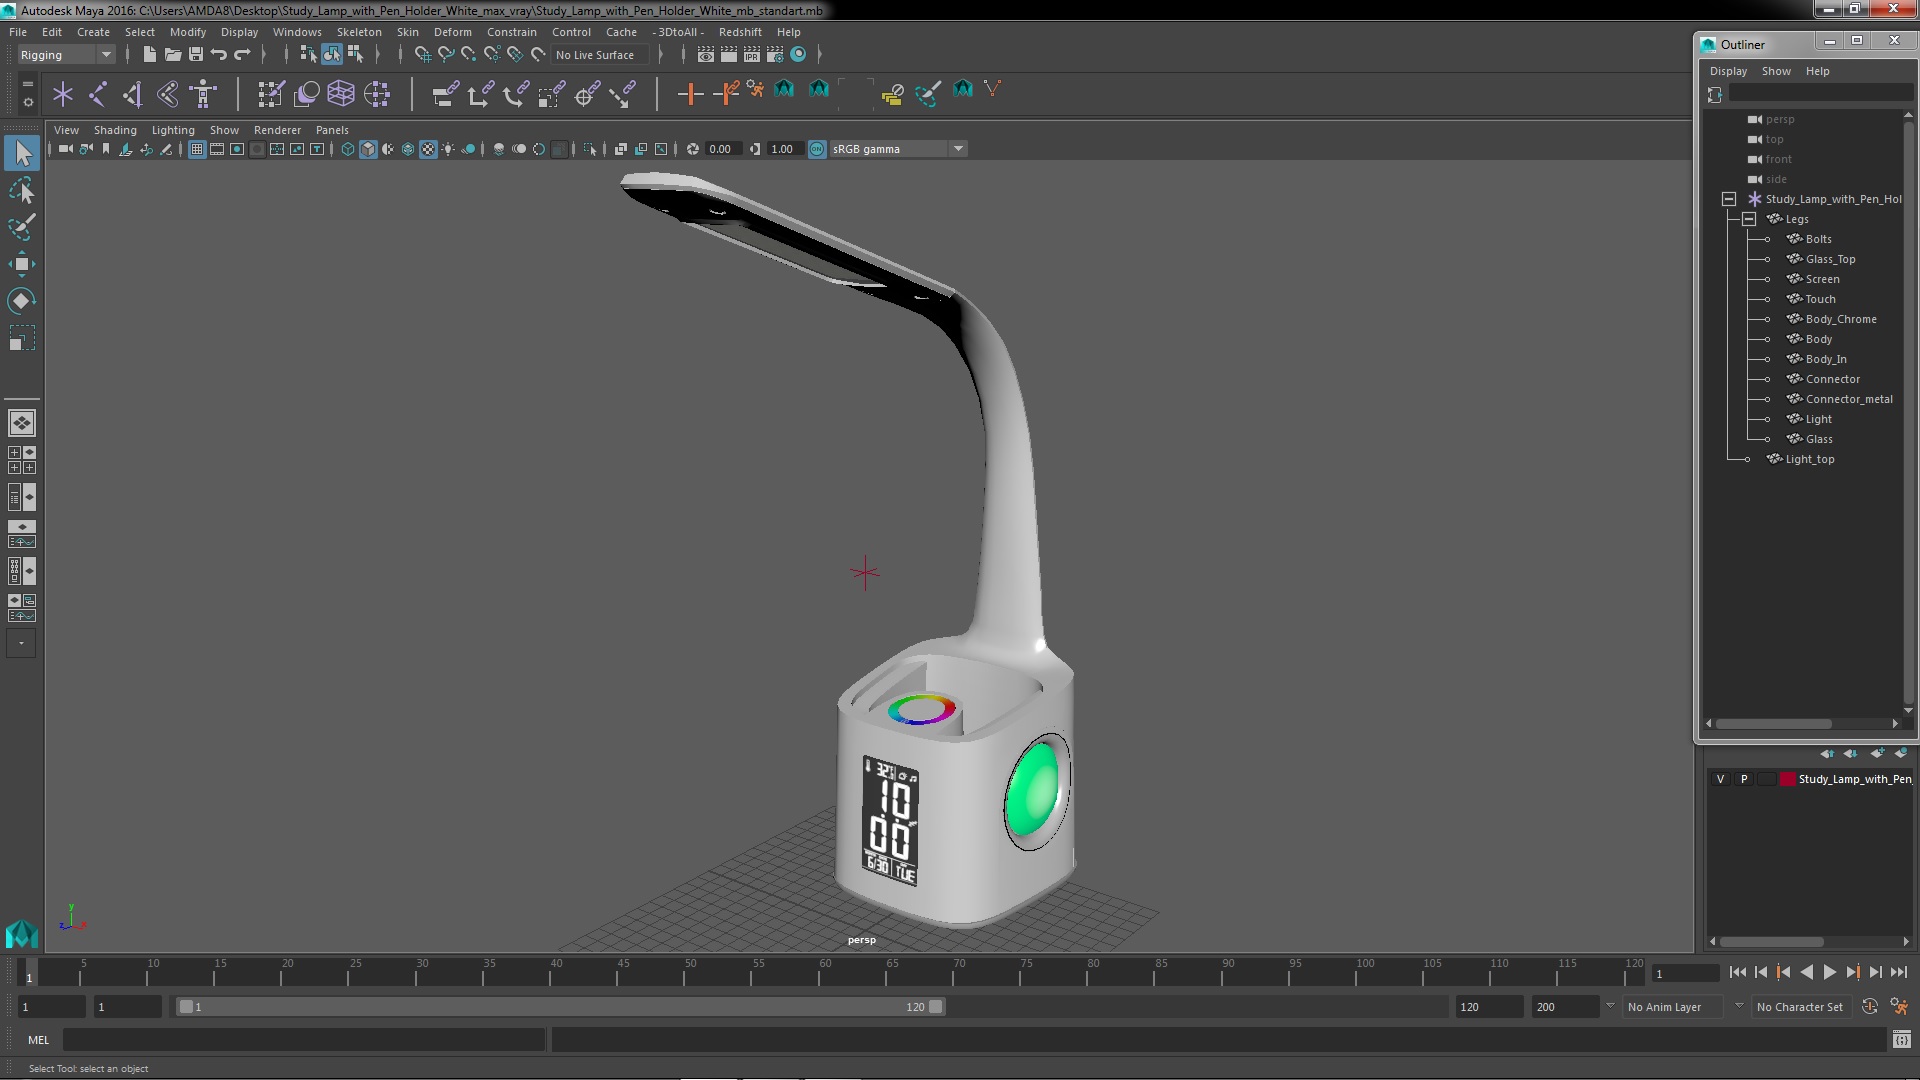1920x1080 pixels.
Task: Click the HumanIK skeleton shelf icon
Action: pos(203,94)
